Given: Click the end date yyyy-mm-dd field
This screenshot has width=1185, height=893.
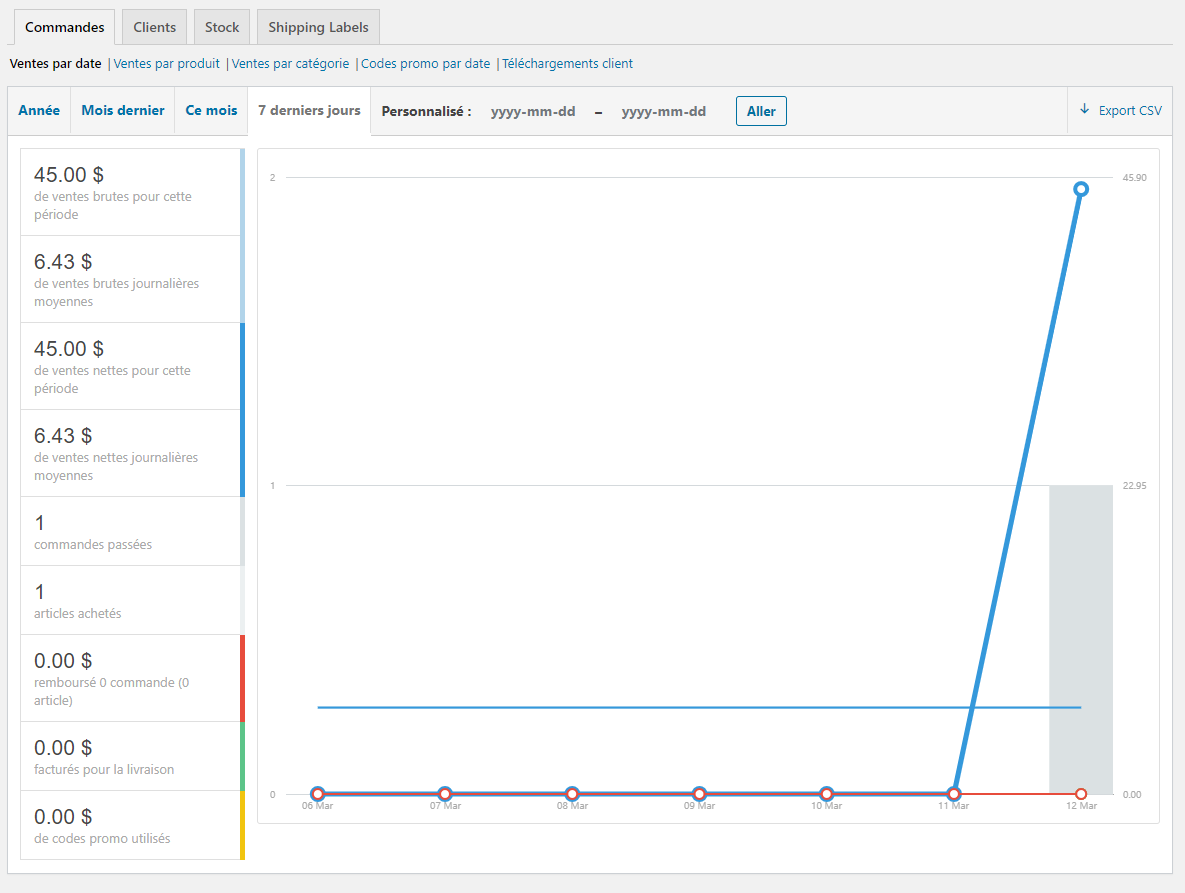Looking at the screenshot, I should [x=664, y=112].
